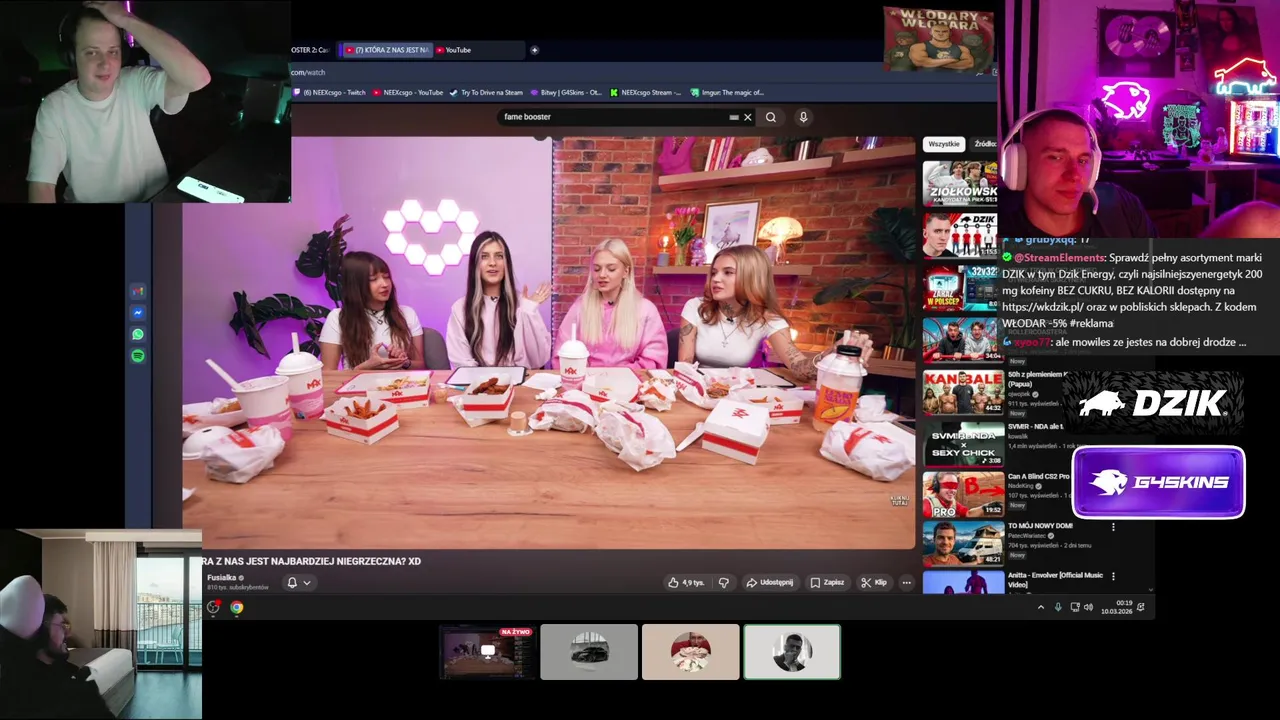Image resolution: width=1280 pixels, height=720 pixels.
Task: Open 'Anitta - Envolver' video title
Action: [1055, 580]
